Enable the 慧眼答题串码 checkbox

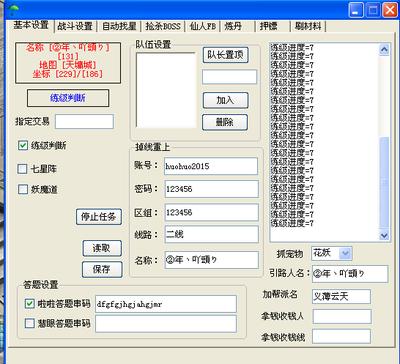tap(30, 323)
